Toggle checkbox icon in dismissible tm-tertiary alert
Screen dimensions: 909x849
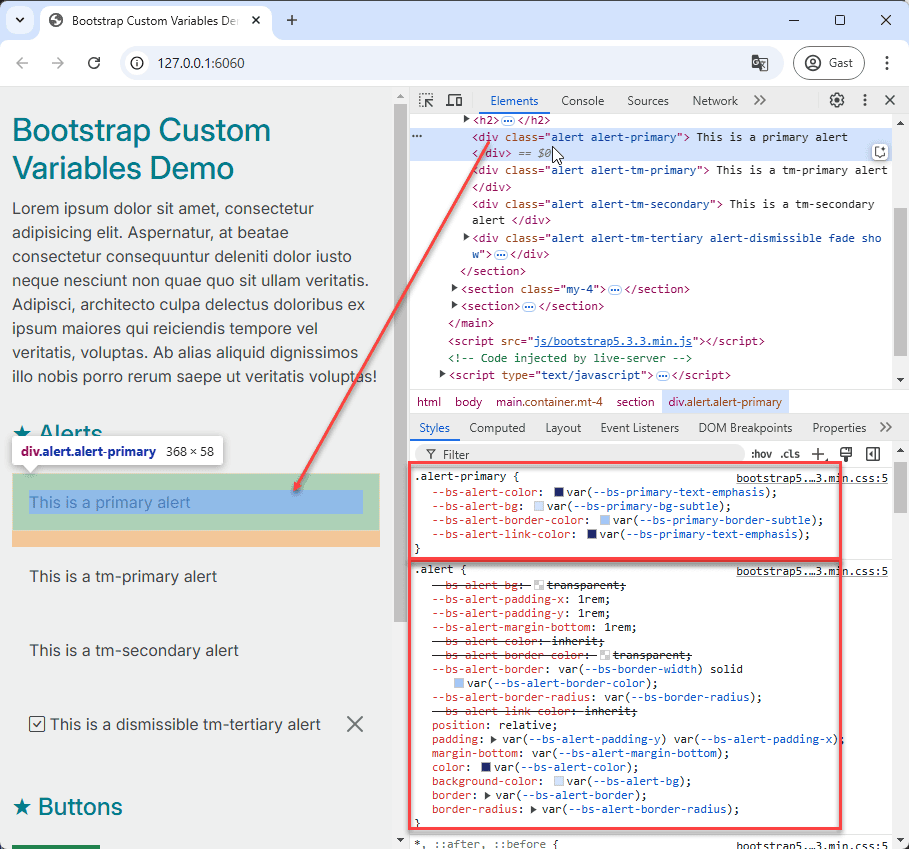click(37, 724)
